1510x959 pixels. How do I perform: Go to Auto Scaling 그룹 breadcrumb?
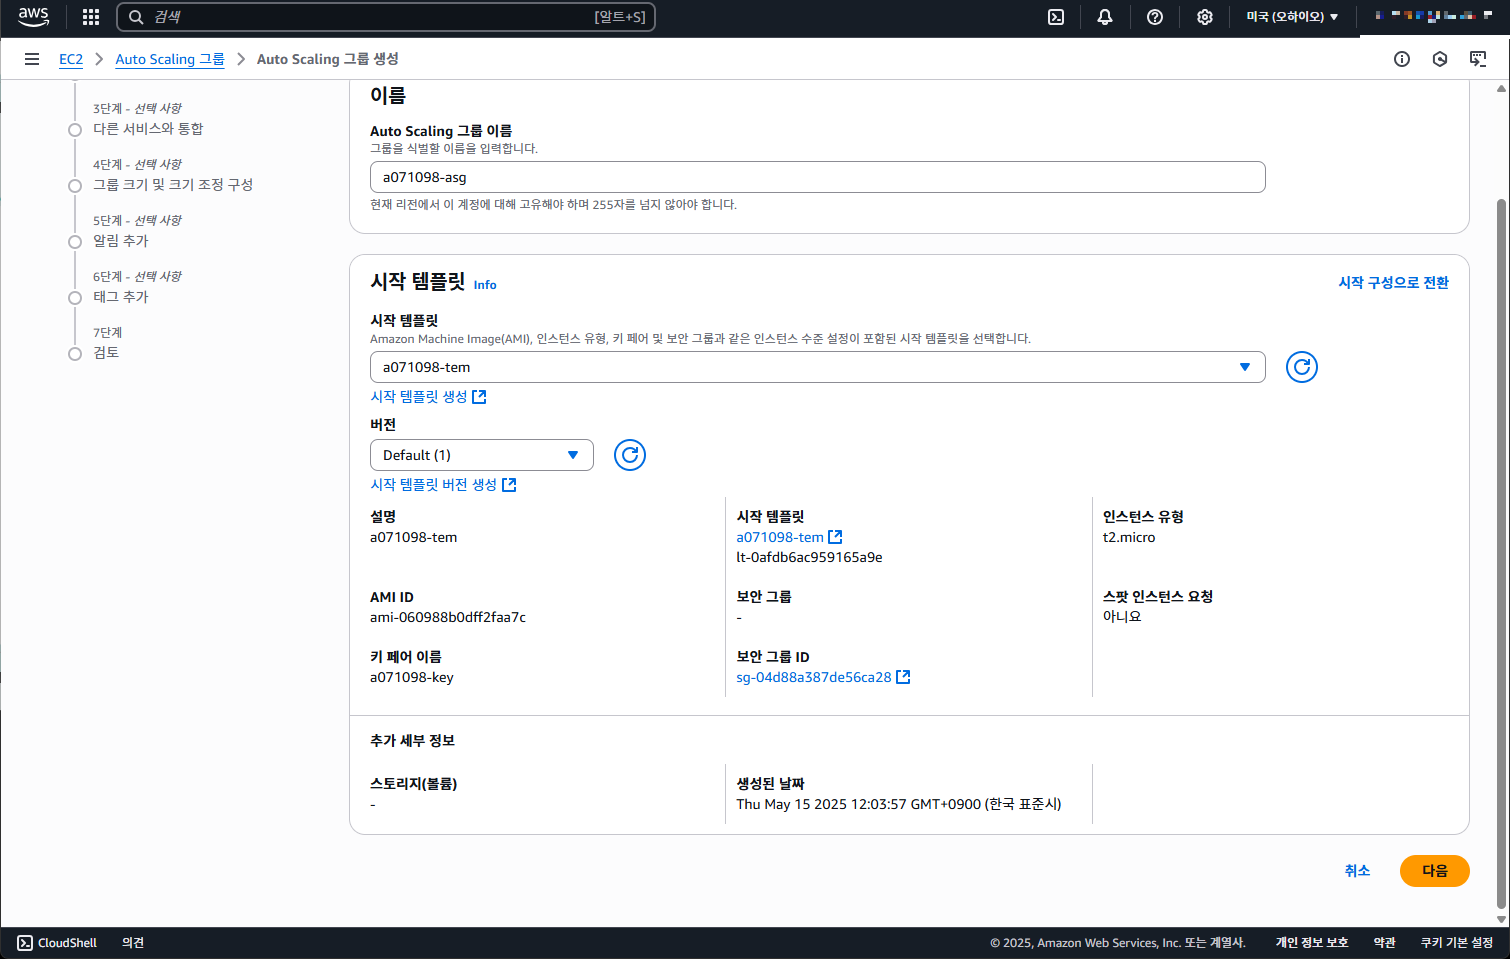click(170, 59)
